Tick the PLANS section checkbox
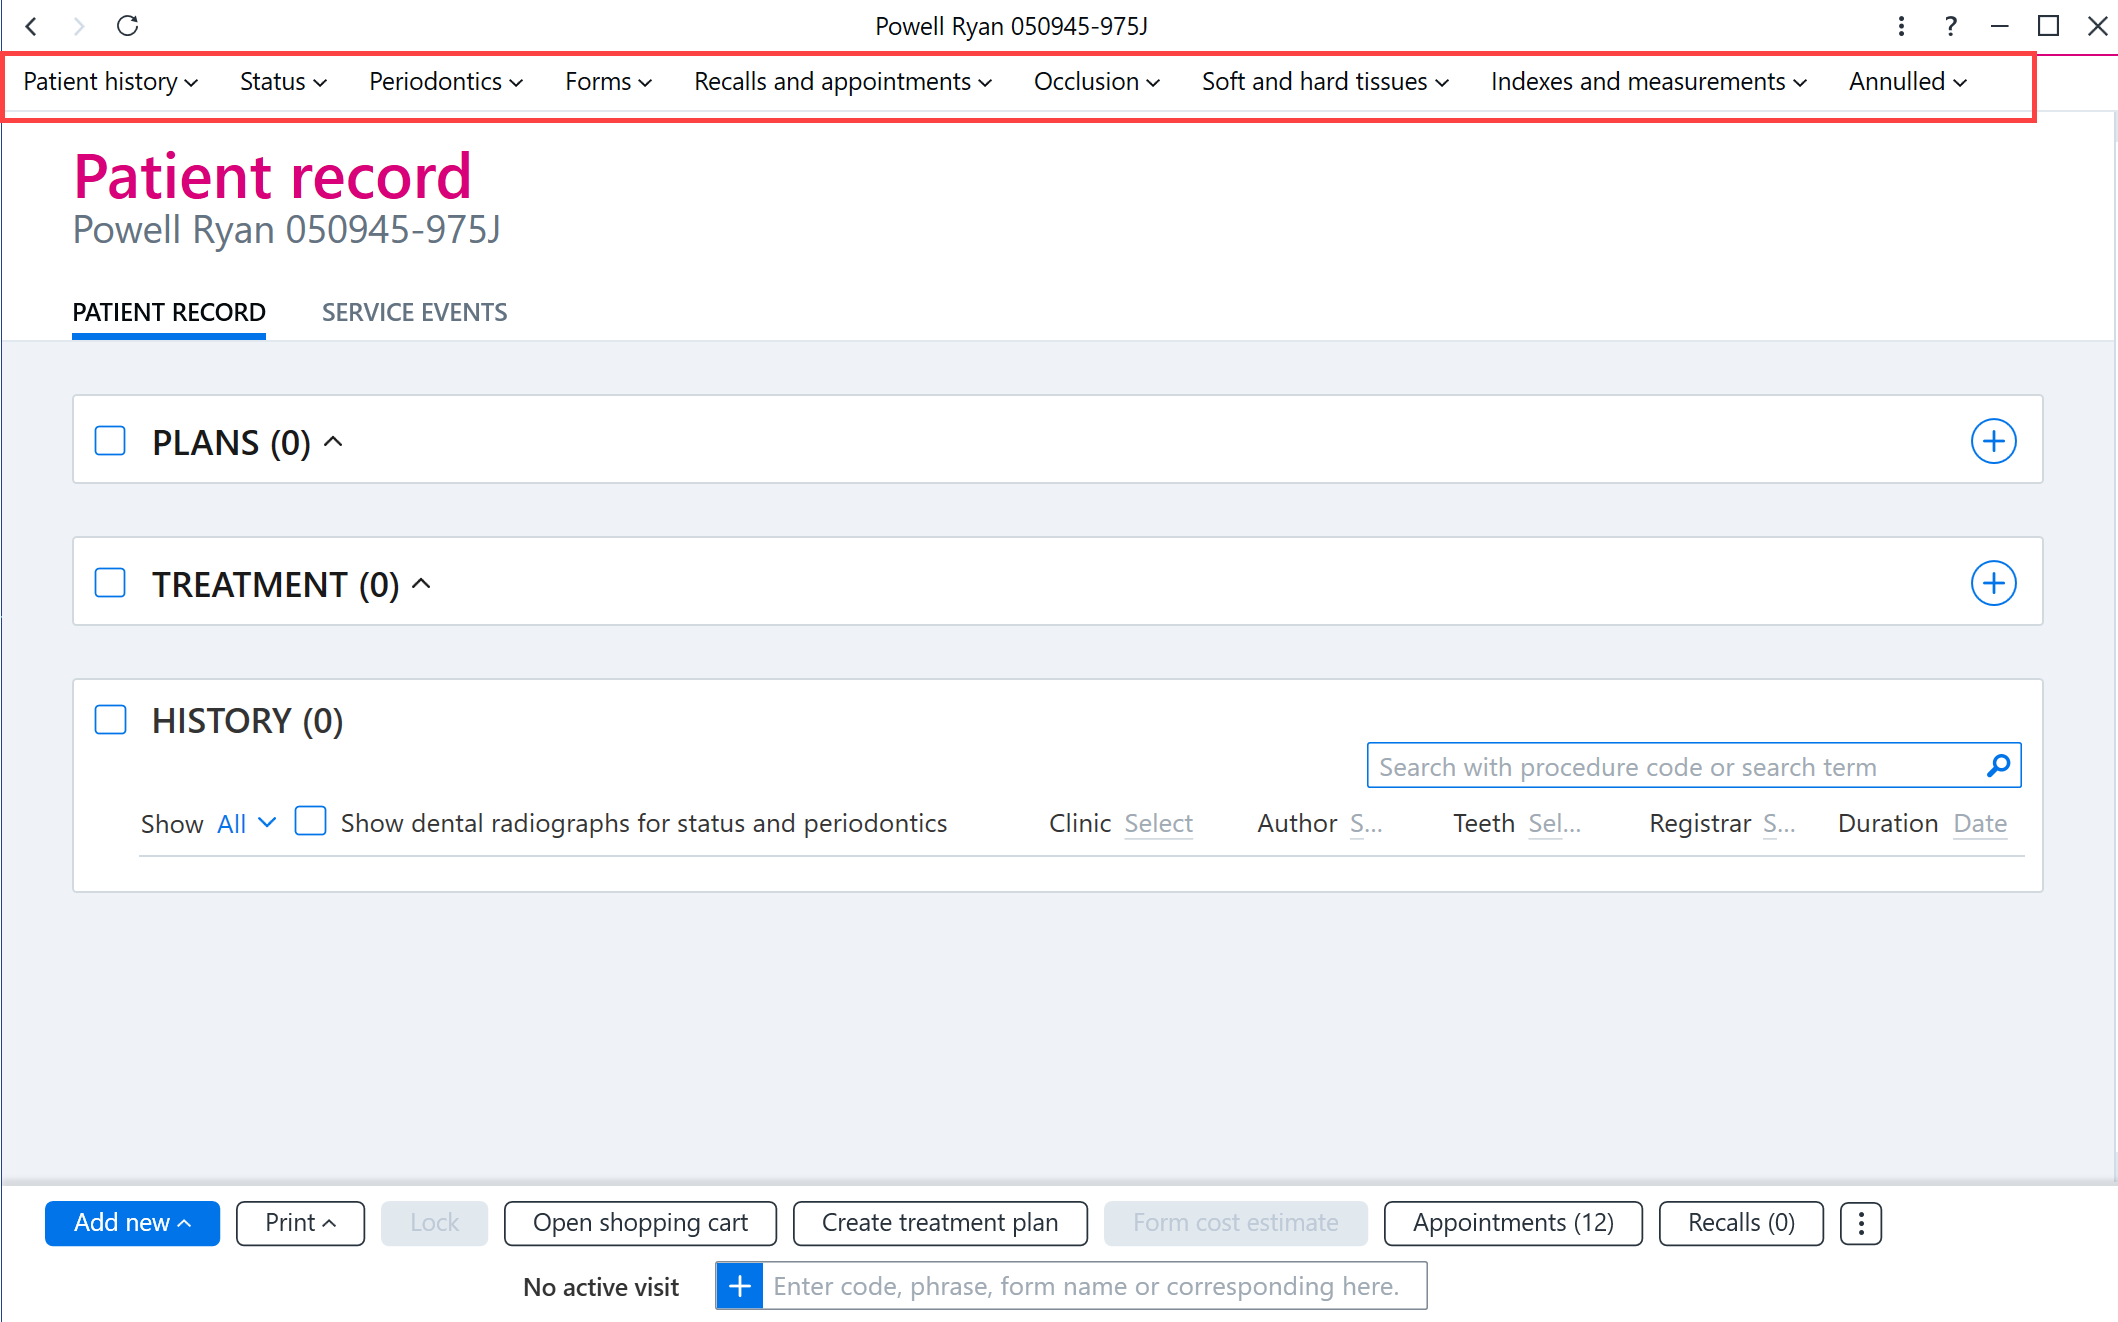The width and height of the screenshot is (2118, 1322). click(x=110, y=441)
